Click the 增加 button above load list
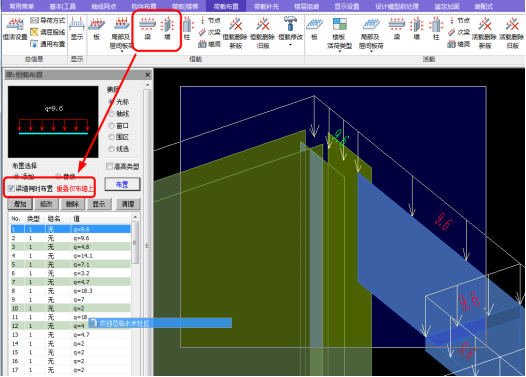The width and height of the screenshot is (526, 377). coord(20,204)
